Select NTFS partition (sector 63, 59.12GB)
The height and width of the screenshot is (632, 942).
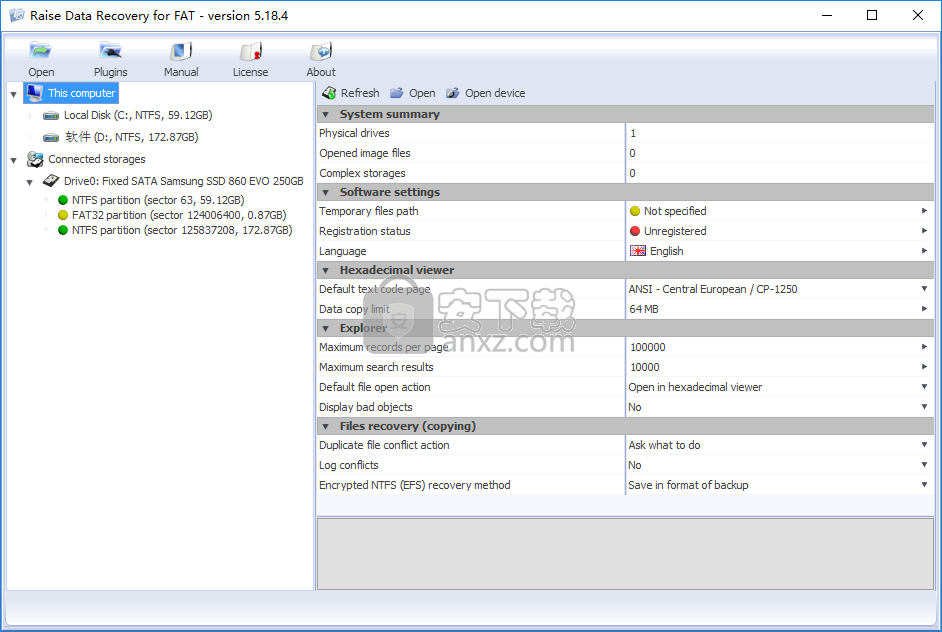158,200
